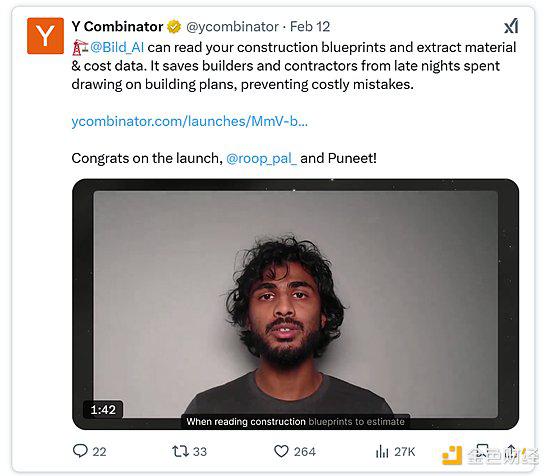The width and height of the screenshot is (550, 476).
Task: View analytics via bar chart icon
Action: pos(382,451)
